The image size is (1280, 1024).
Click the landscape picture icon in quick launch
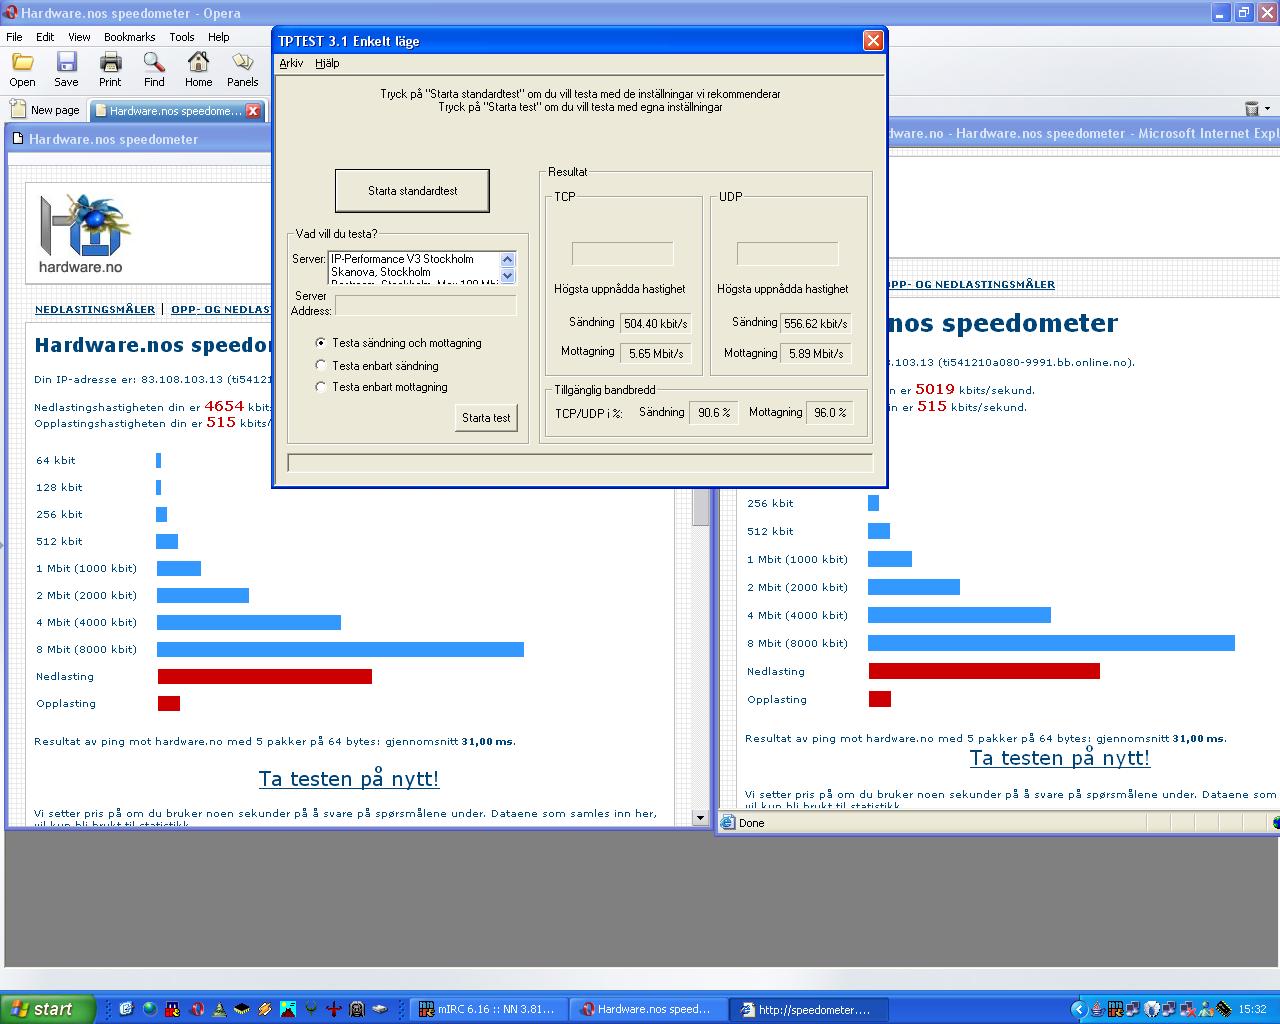(288, 1009)
